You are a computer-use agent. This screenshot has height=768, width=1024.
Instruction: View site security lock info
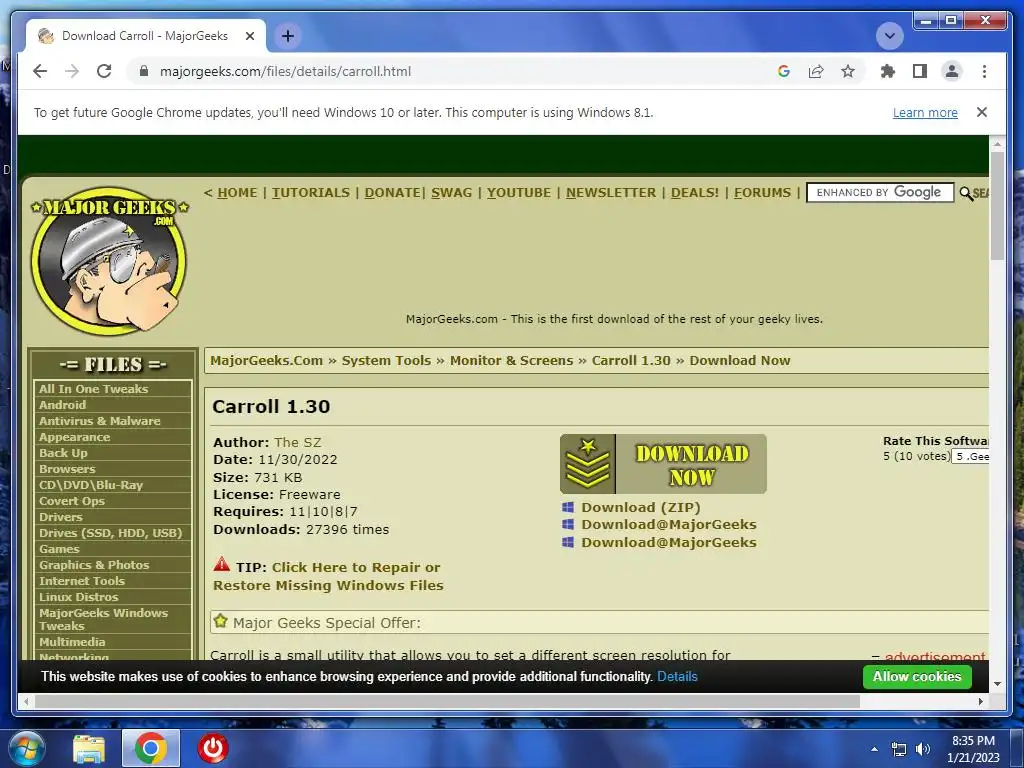pos(144,71)
